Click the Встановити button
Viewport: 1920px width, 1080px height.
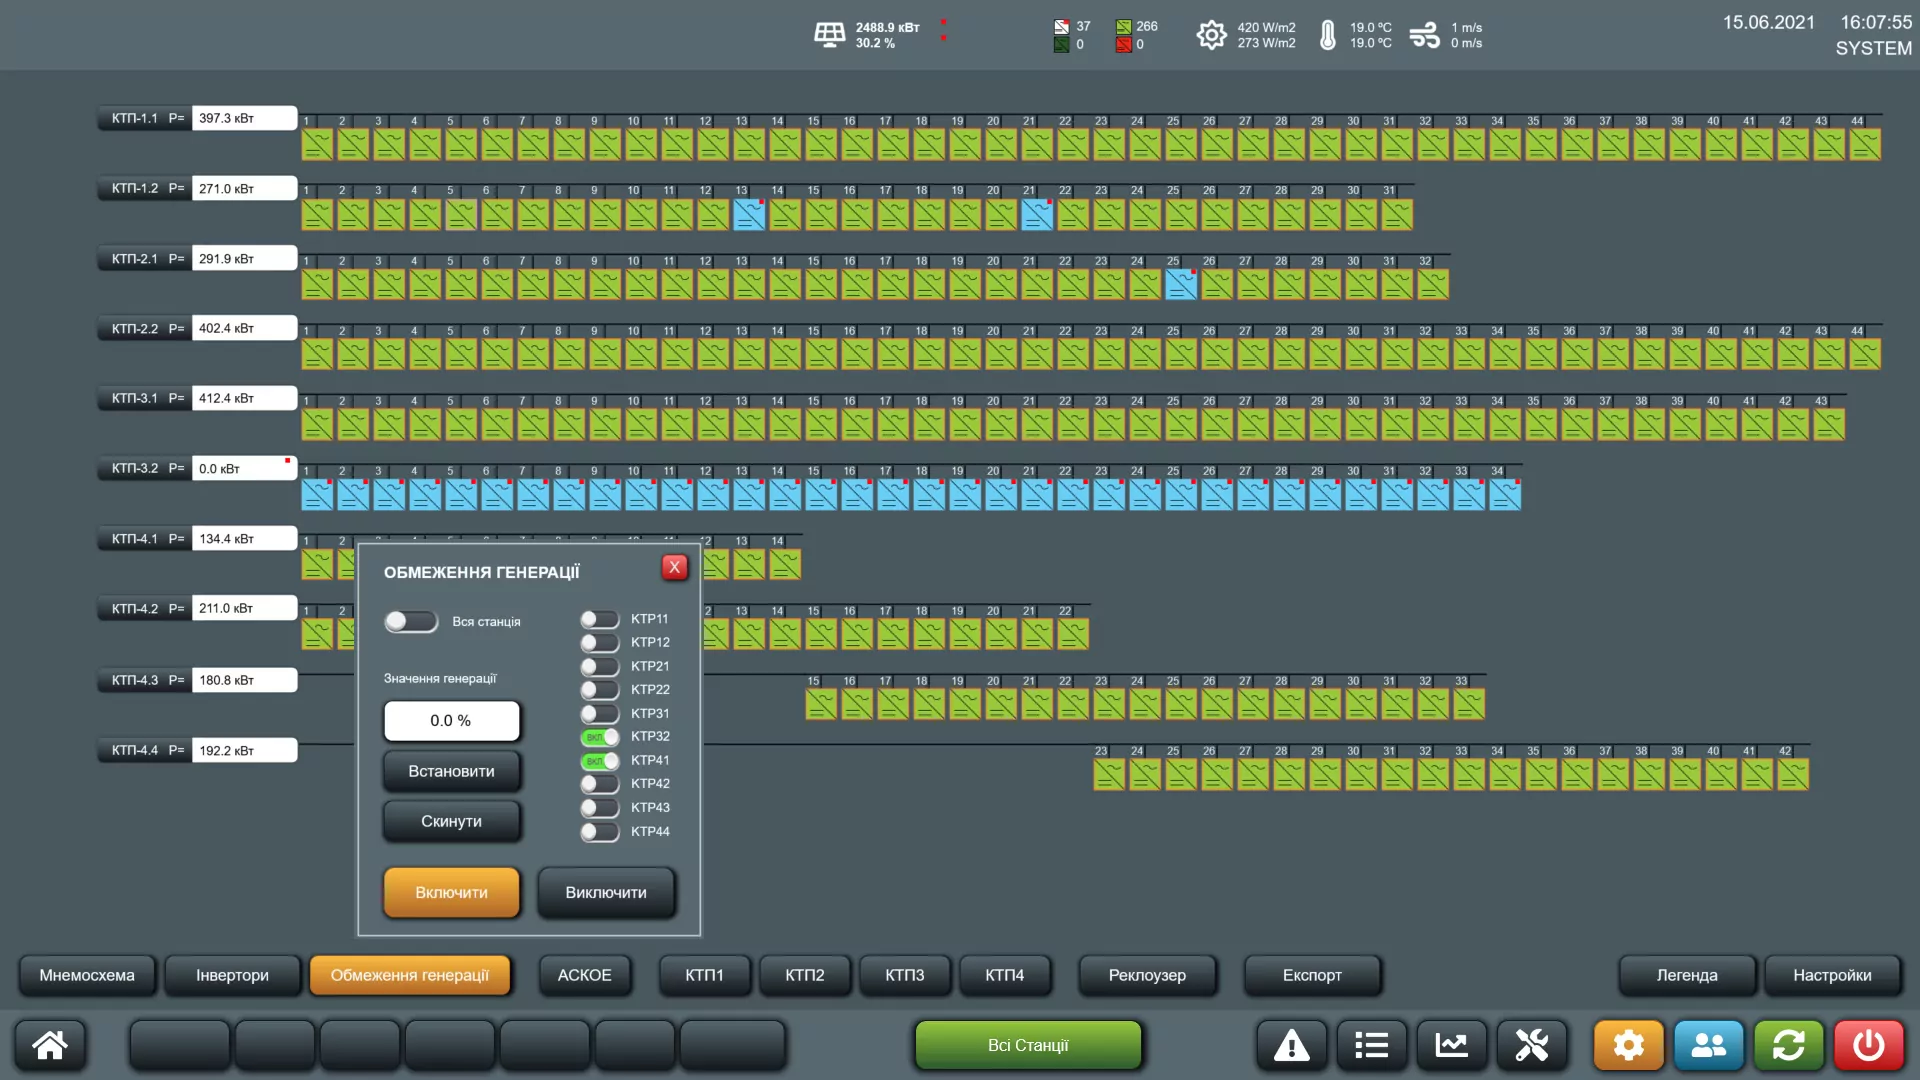pyautogui.click(x=451, y=771)
